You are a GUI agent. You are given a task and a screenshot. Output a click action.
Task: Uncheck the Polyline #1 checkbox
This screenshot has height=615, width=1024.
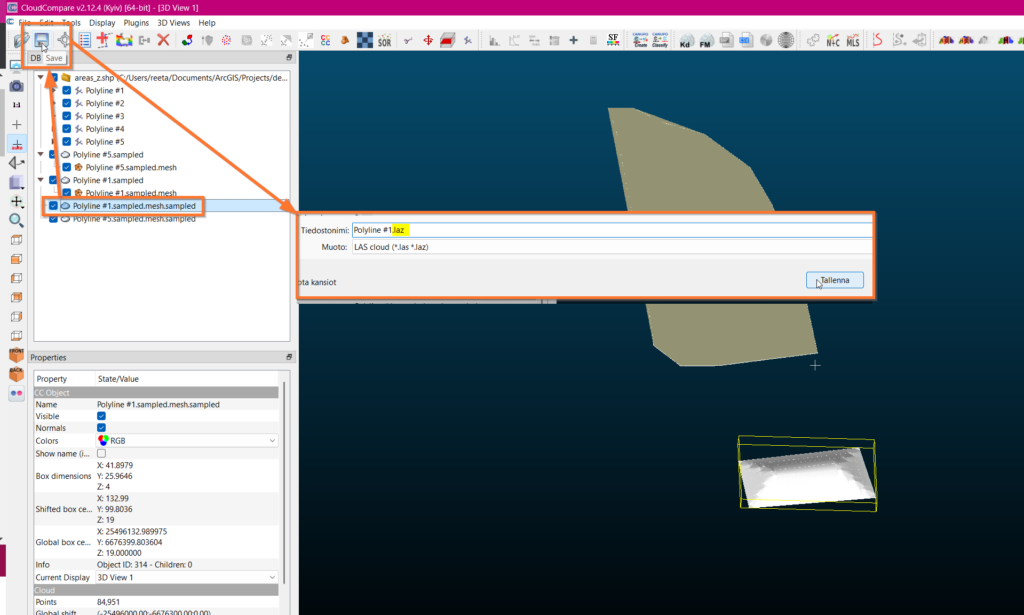[x=67, y=91]
